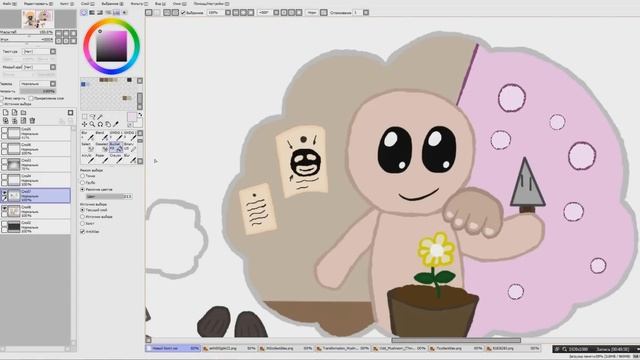The width and height of the screenshot is (640, 360).
Task: Pick a hue on the color wheel ring
Action: (111, 21)
